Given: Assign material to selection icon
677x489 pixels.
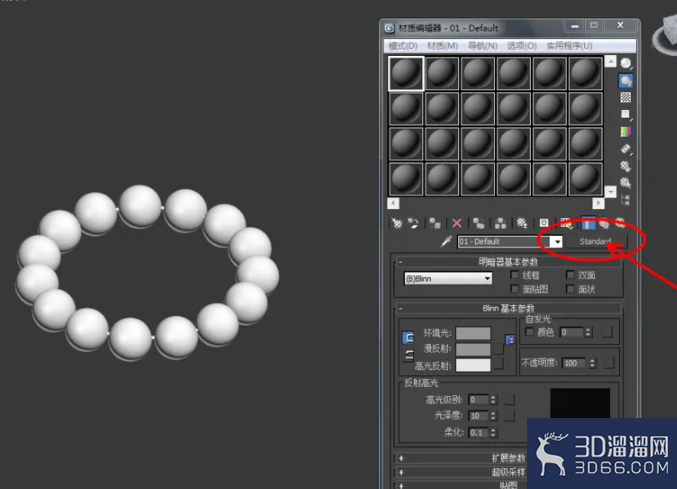Looking at the screenshot, I should coord(435,223).
